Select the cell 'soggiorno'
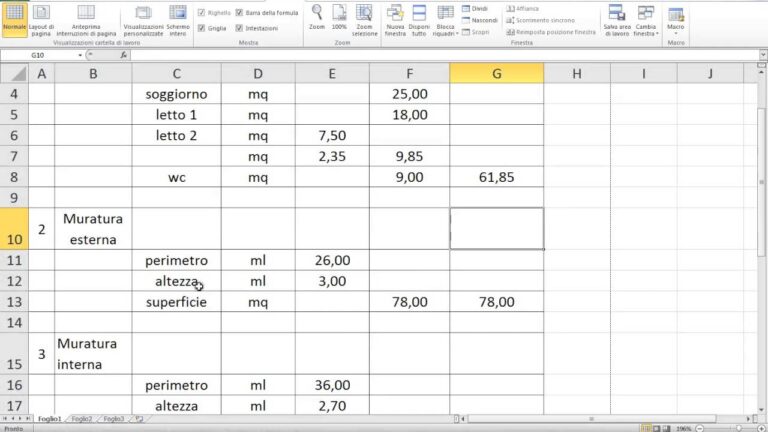The image size is (768, 432). (176, 94)
